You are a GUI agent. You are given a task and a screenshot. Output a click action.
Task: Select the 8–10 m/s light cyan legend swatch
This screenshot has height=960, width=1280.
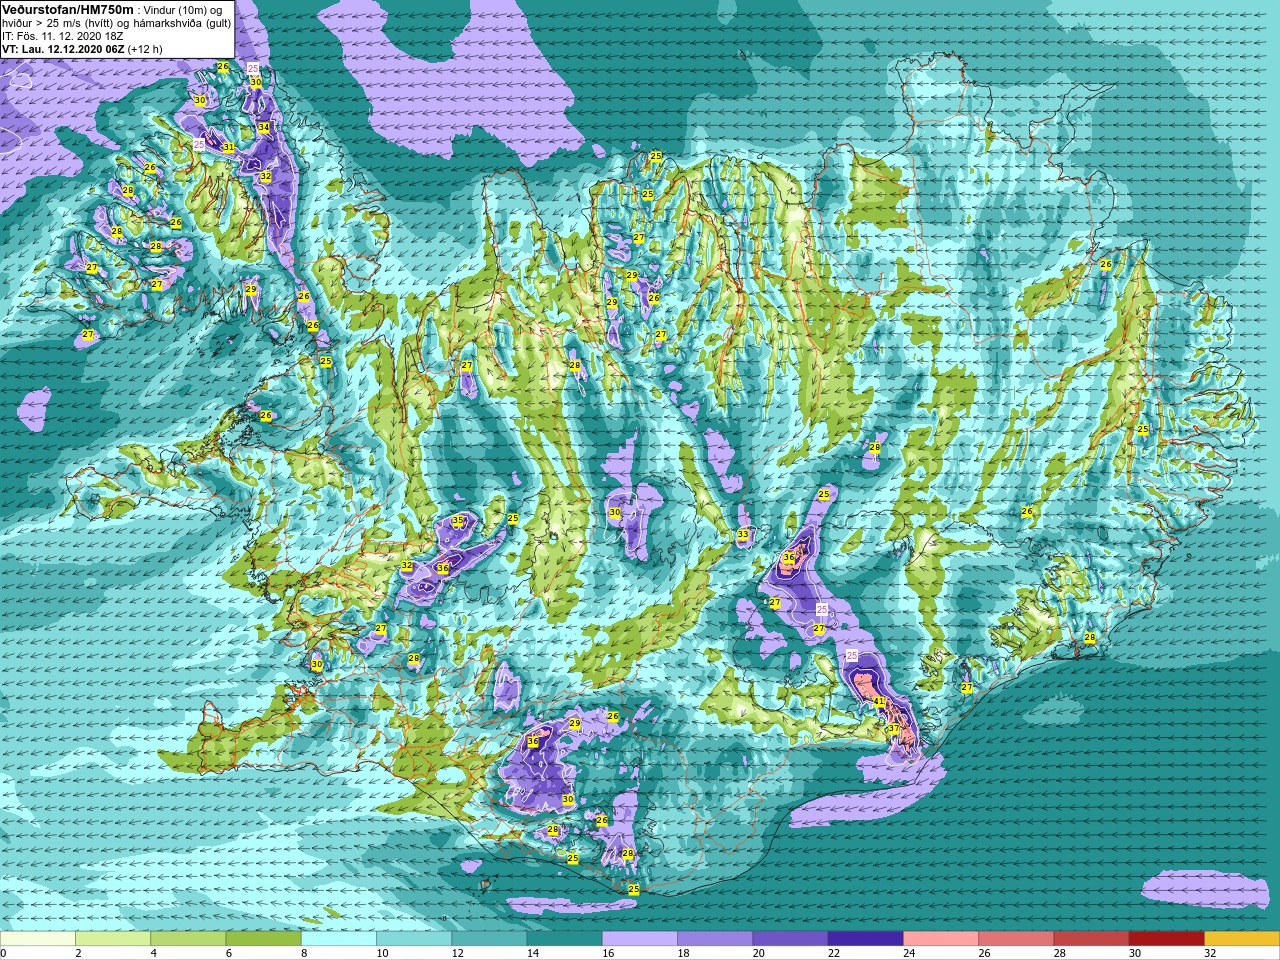[339, 939]
